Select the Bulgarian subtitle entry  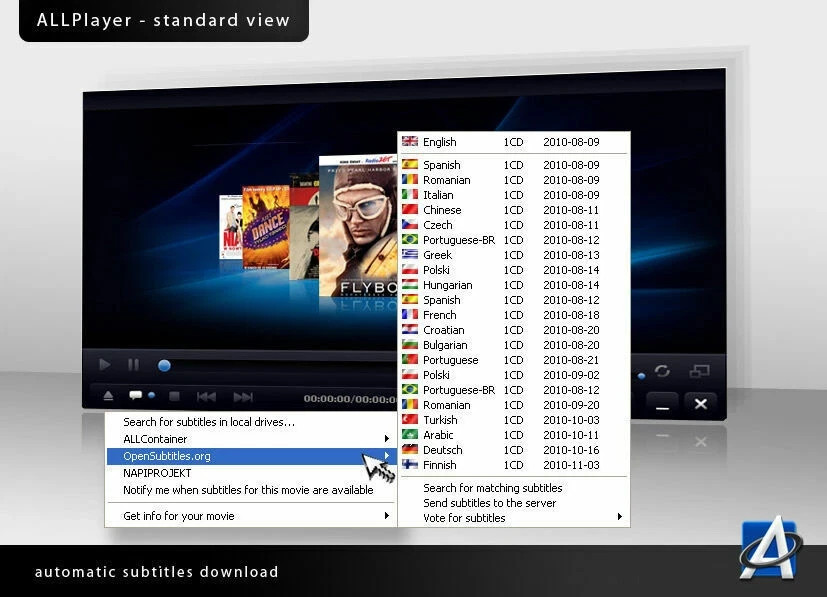point(514,345)
